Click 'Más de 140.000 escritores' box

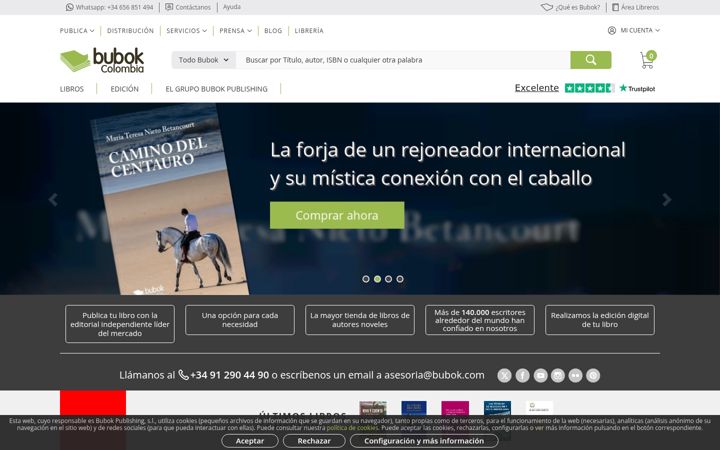pos(479,320)
